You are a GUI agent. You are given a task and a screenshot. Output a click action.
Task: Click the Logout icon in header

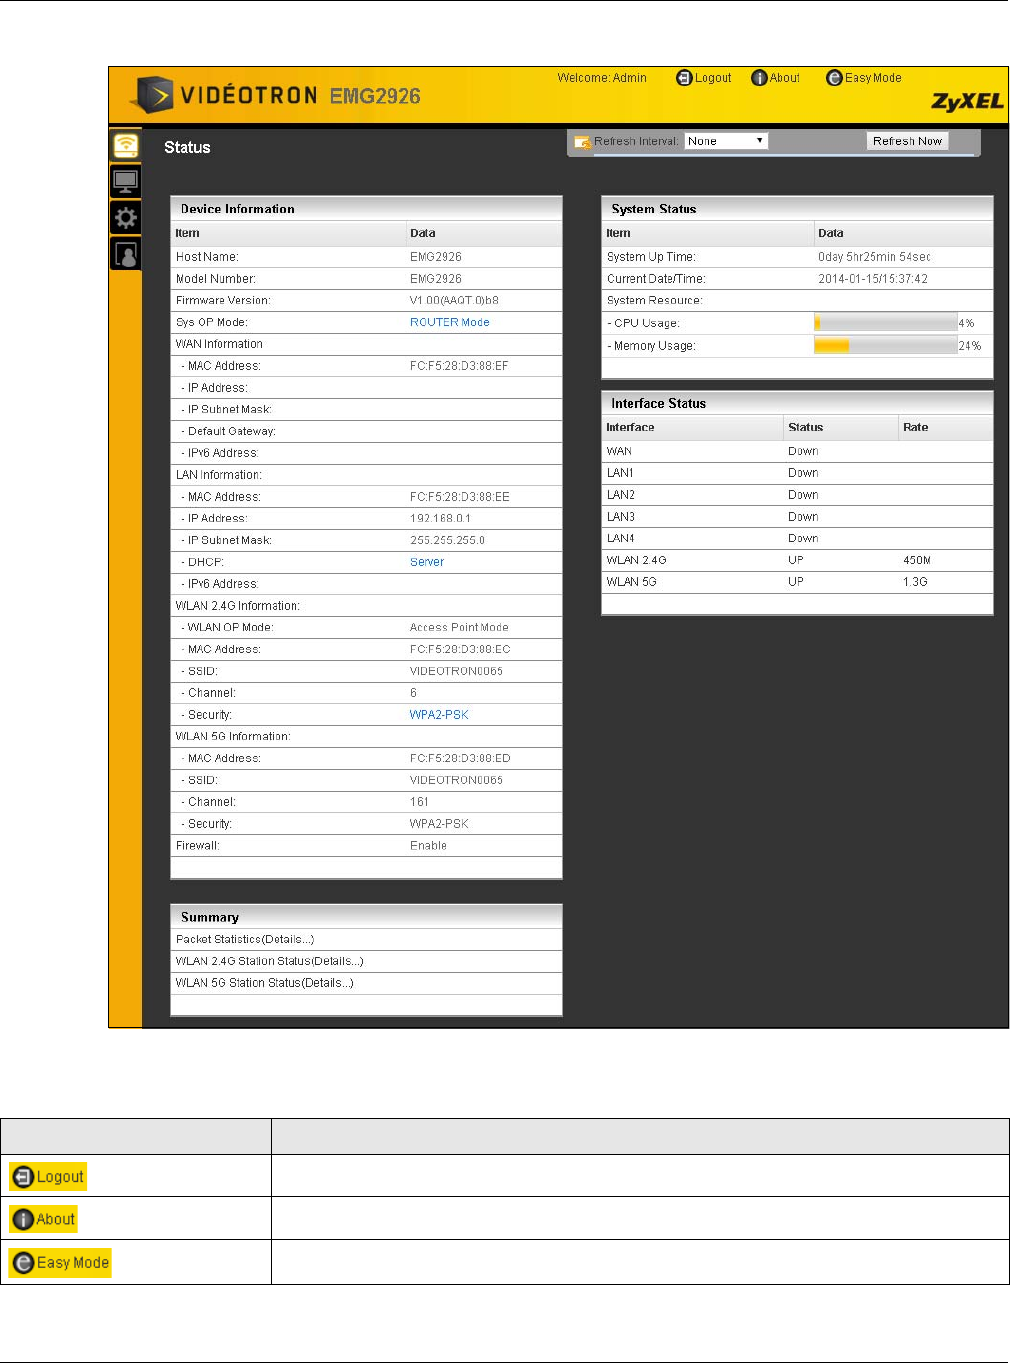(684, 78)
